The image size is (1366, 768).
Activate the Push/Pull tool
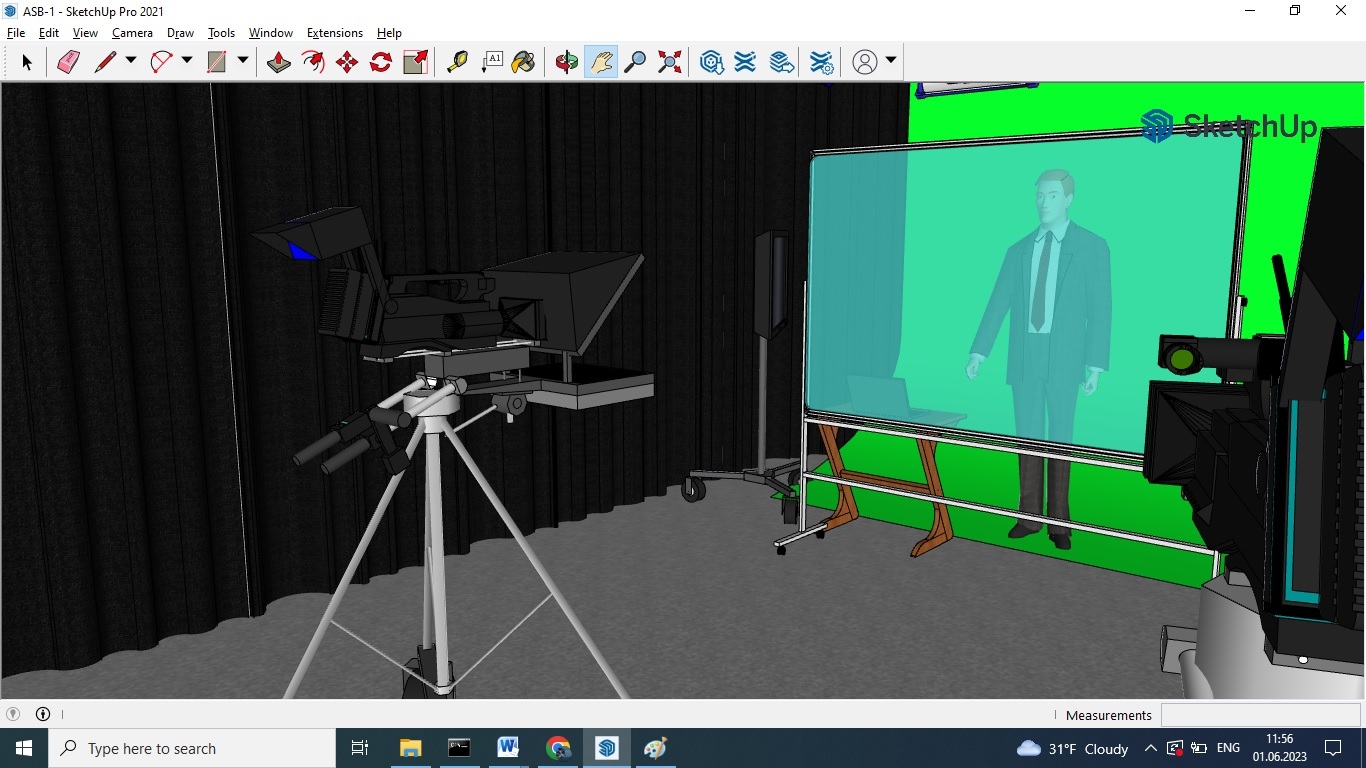(279, 62)
